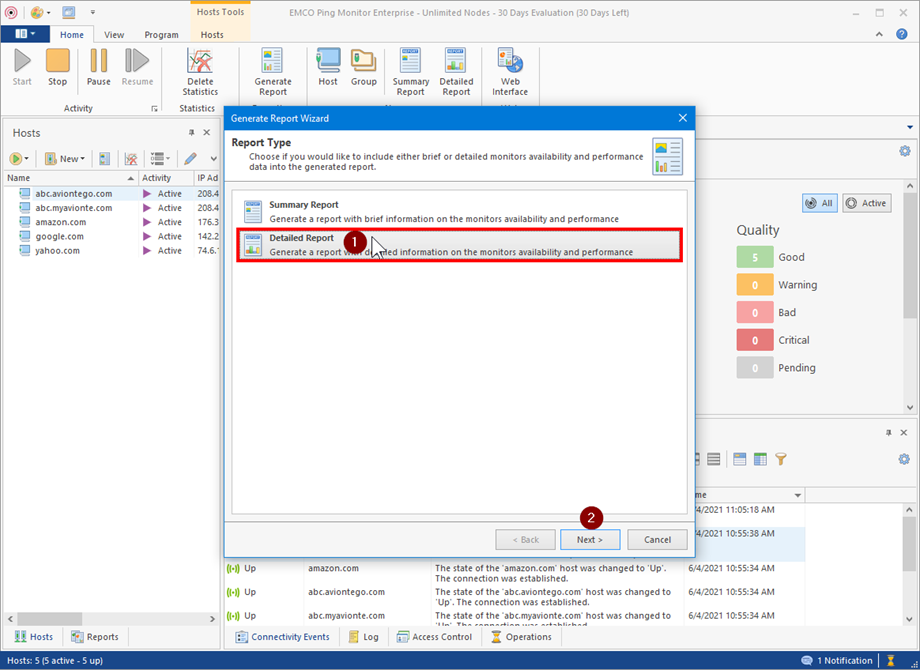
Task: Pause monitoring via the ribbon icon
Action: point(99,67)
